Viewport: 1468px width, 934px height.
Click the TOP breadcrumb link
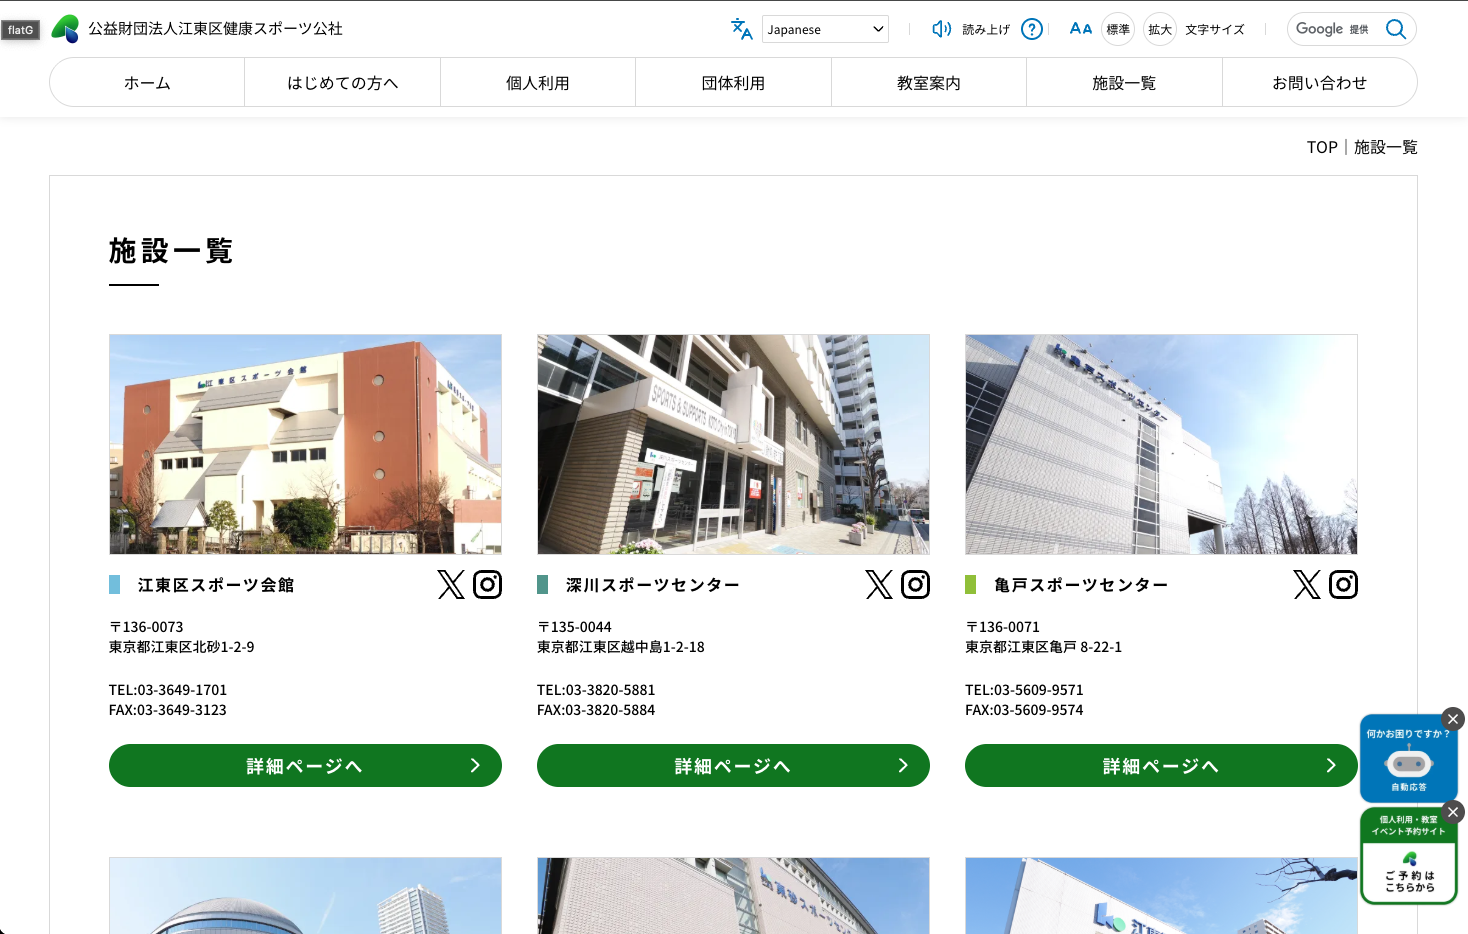(x=1322, y=147)
